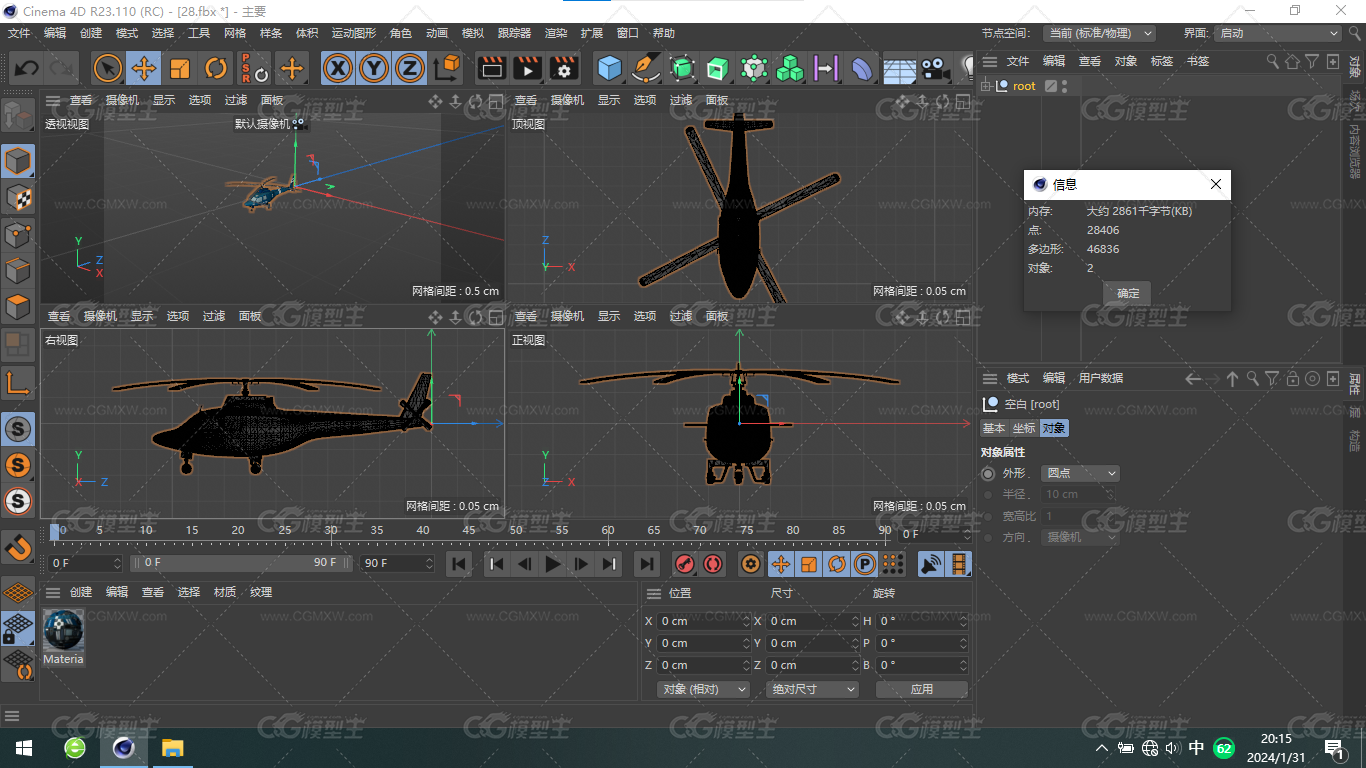Toggle Scale keyframe recording in timeline bar
This screenshot has width=1366, height=768.
(x=808, y=564)
